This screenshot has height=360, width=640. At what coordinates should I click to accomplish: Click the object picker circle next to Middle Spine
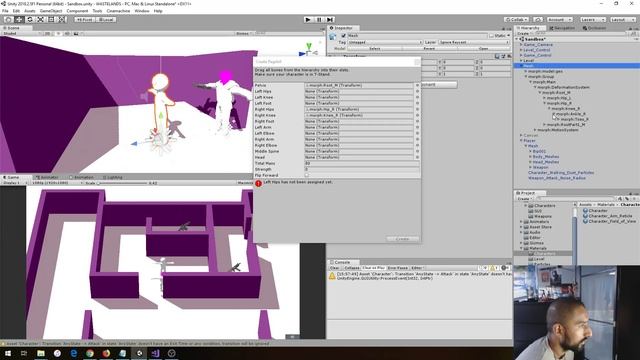coord(417,151)
